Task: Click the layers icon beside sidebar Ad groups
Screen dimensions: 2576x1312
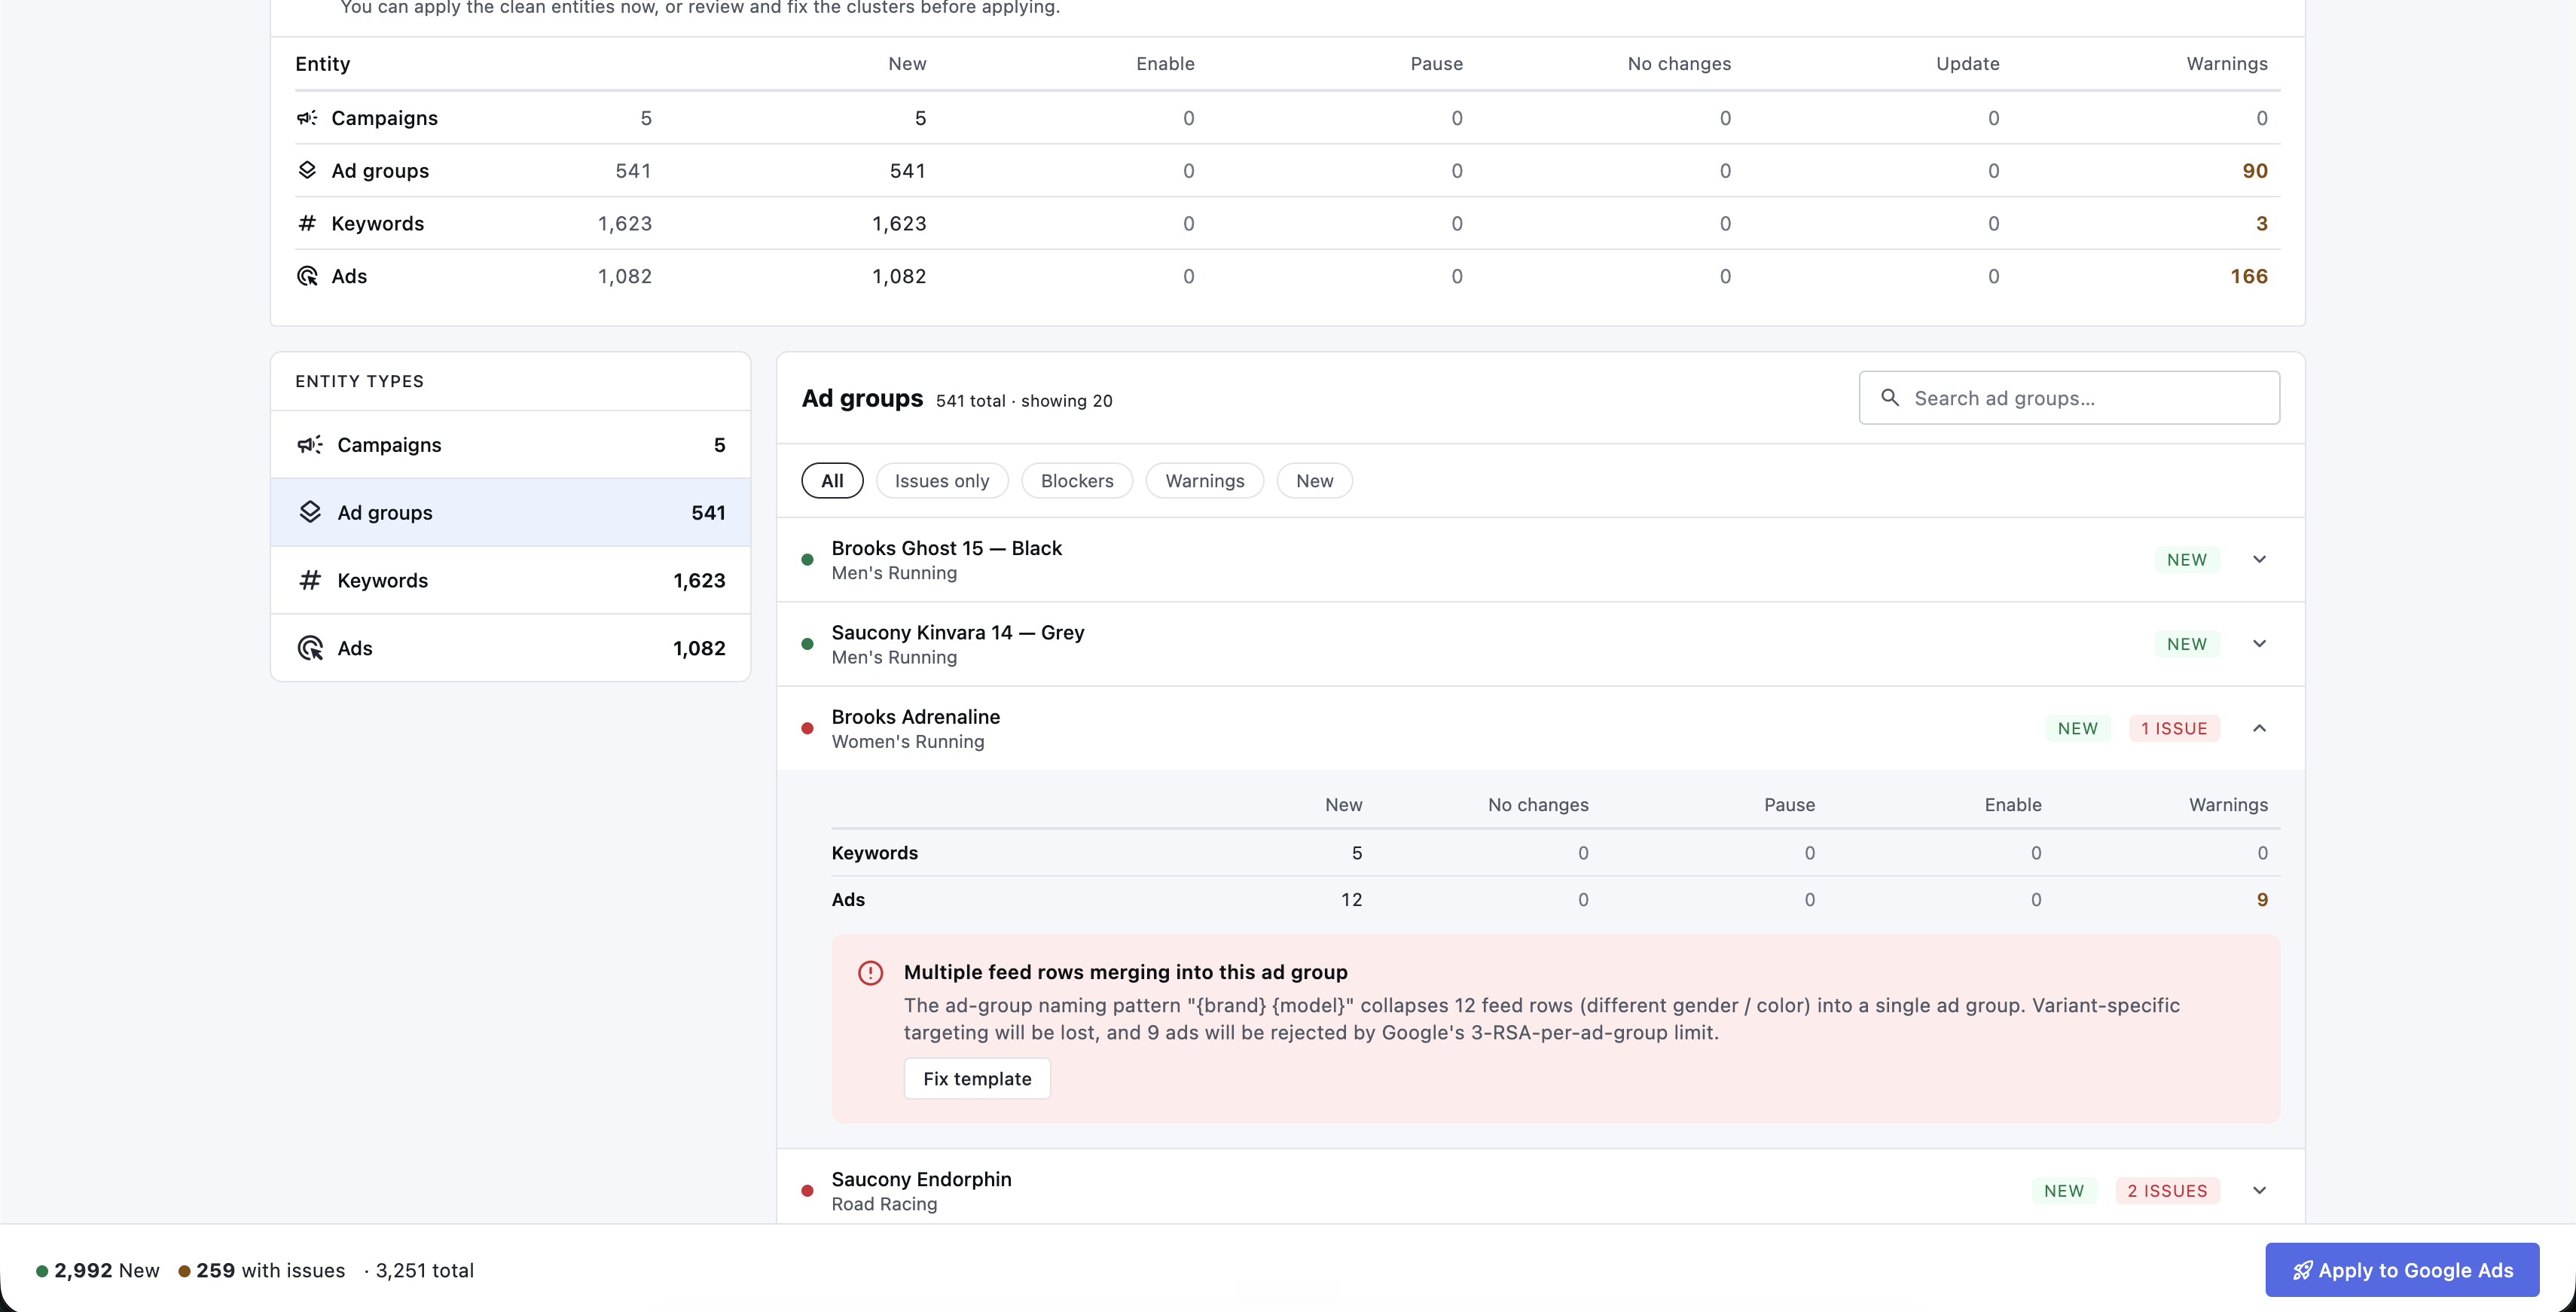Action: (310, 513)
